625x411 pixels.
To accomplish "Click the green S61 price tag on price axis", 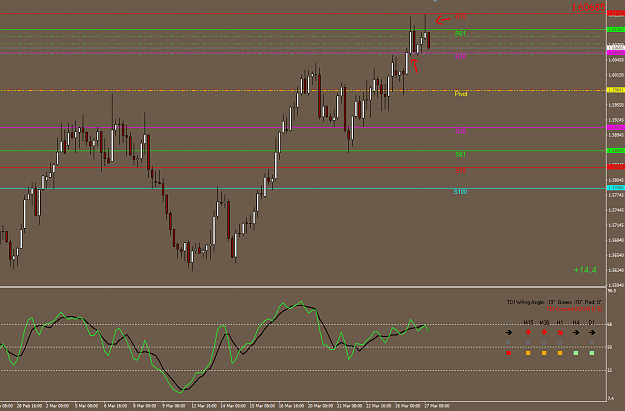I will (615, 151).
